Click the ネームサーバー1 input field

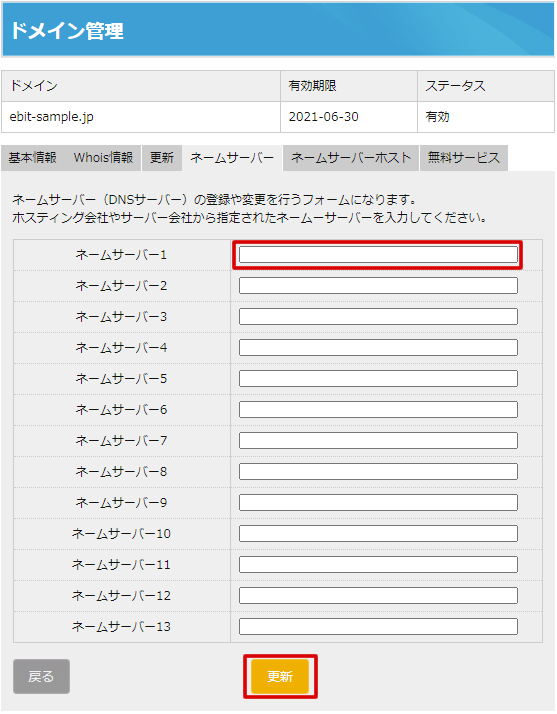(378, 255)
